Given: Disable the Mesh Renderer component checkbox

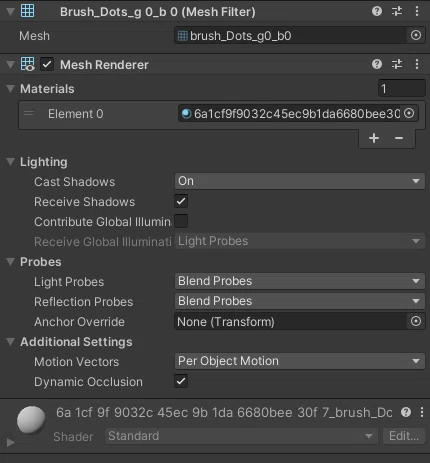Looking at the screenshot, I should point(47,64).
